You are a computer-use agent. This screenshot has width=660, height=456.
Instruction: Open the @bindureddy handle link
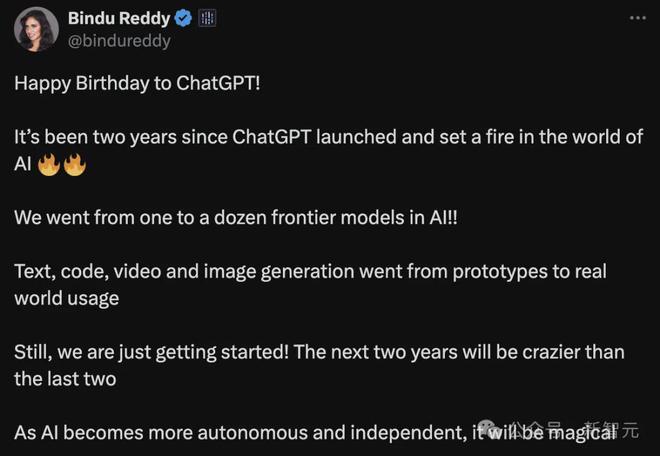[118, 41]
